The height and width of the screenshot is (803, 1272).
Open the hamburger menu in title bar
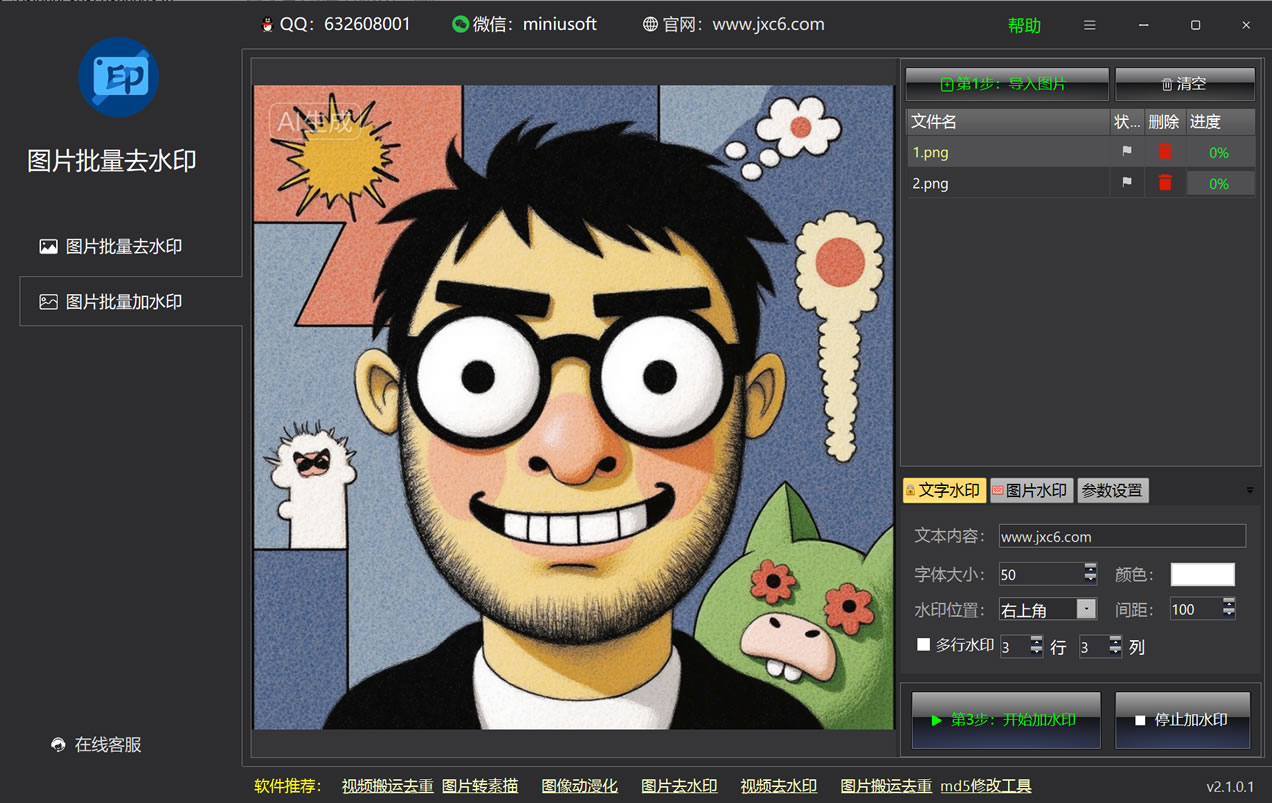point(1090,25)
